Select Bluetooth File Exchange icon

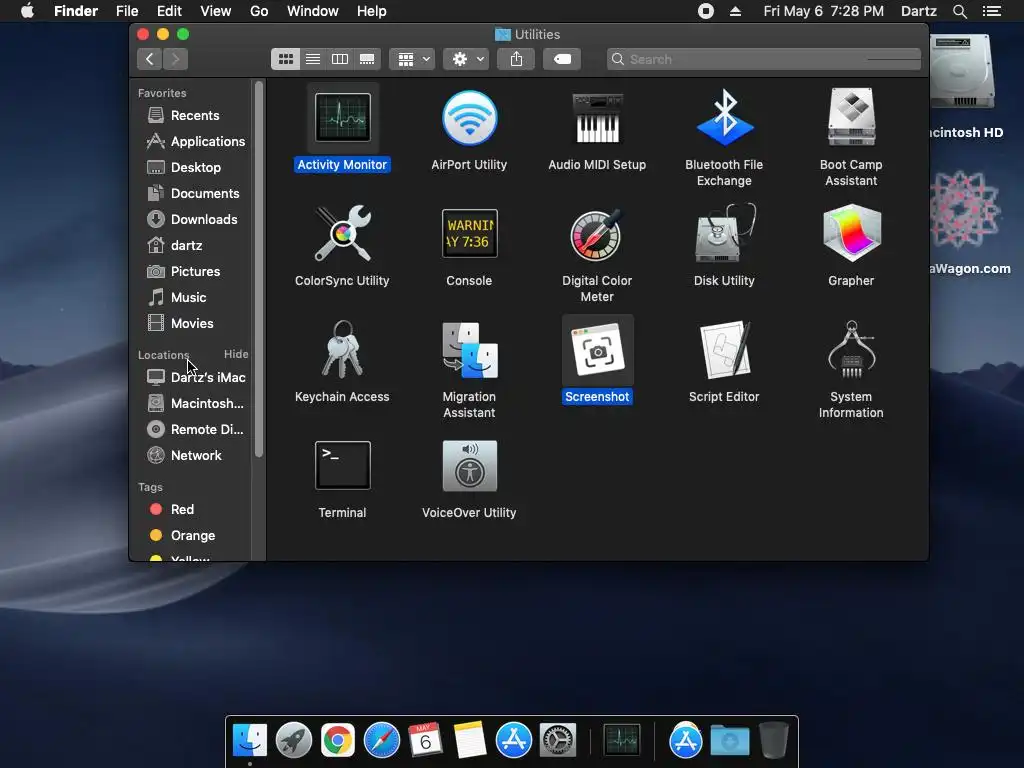(724, 118)
